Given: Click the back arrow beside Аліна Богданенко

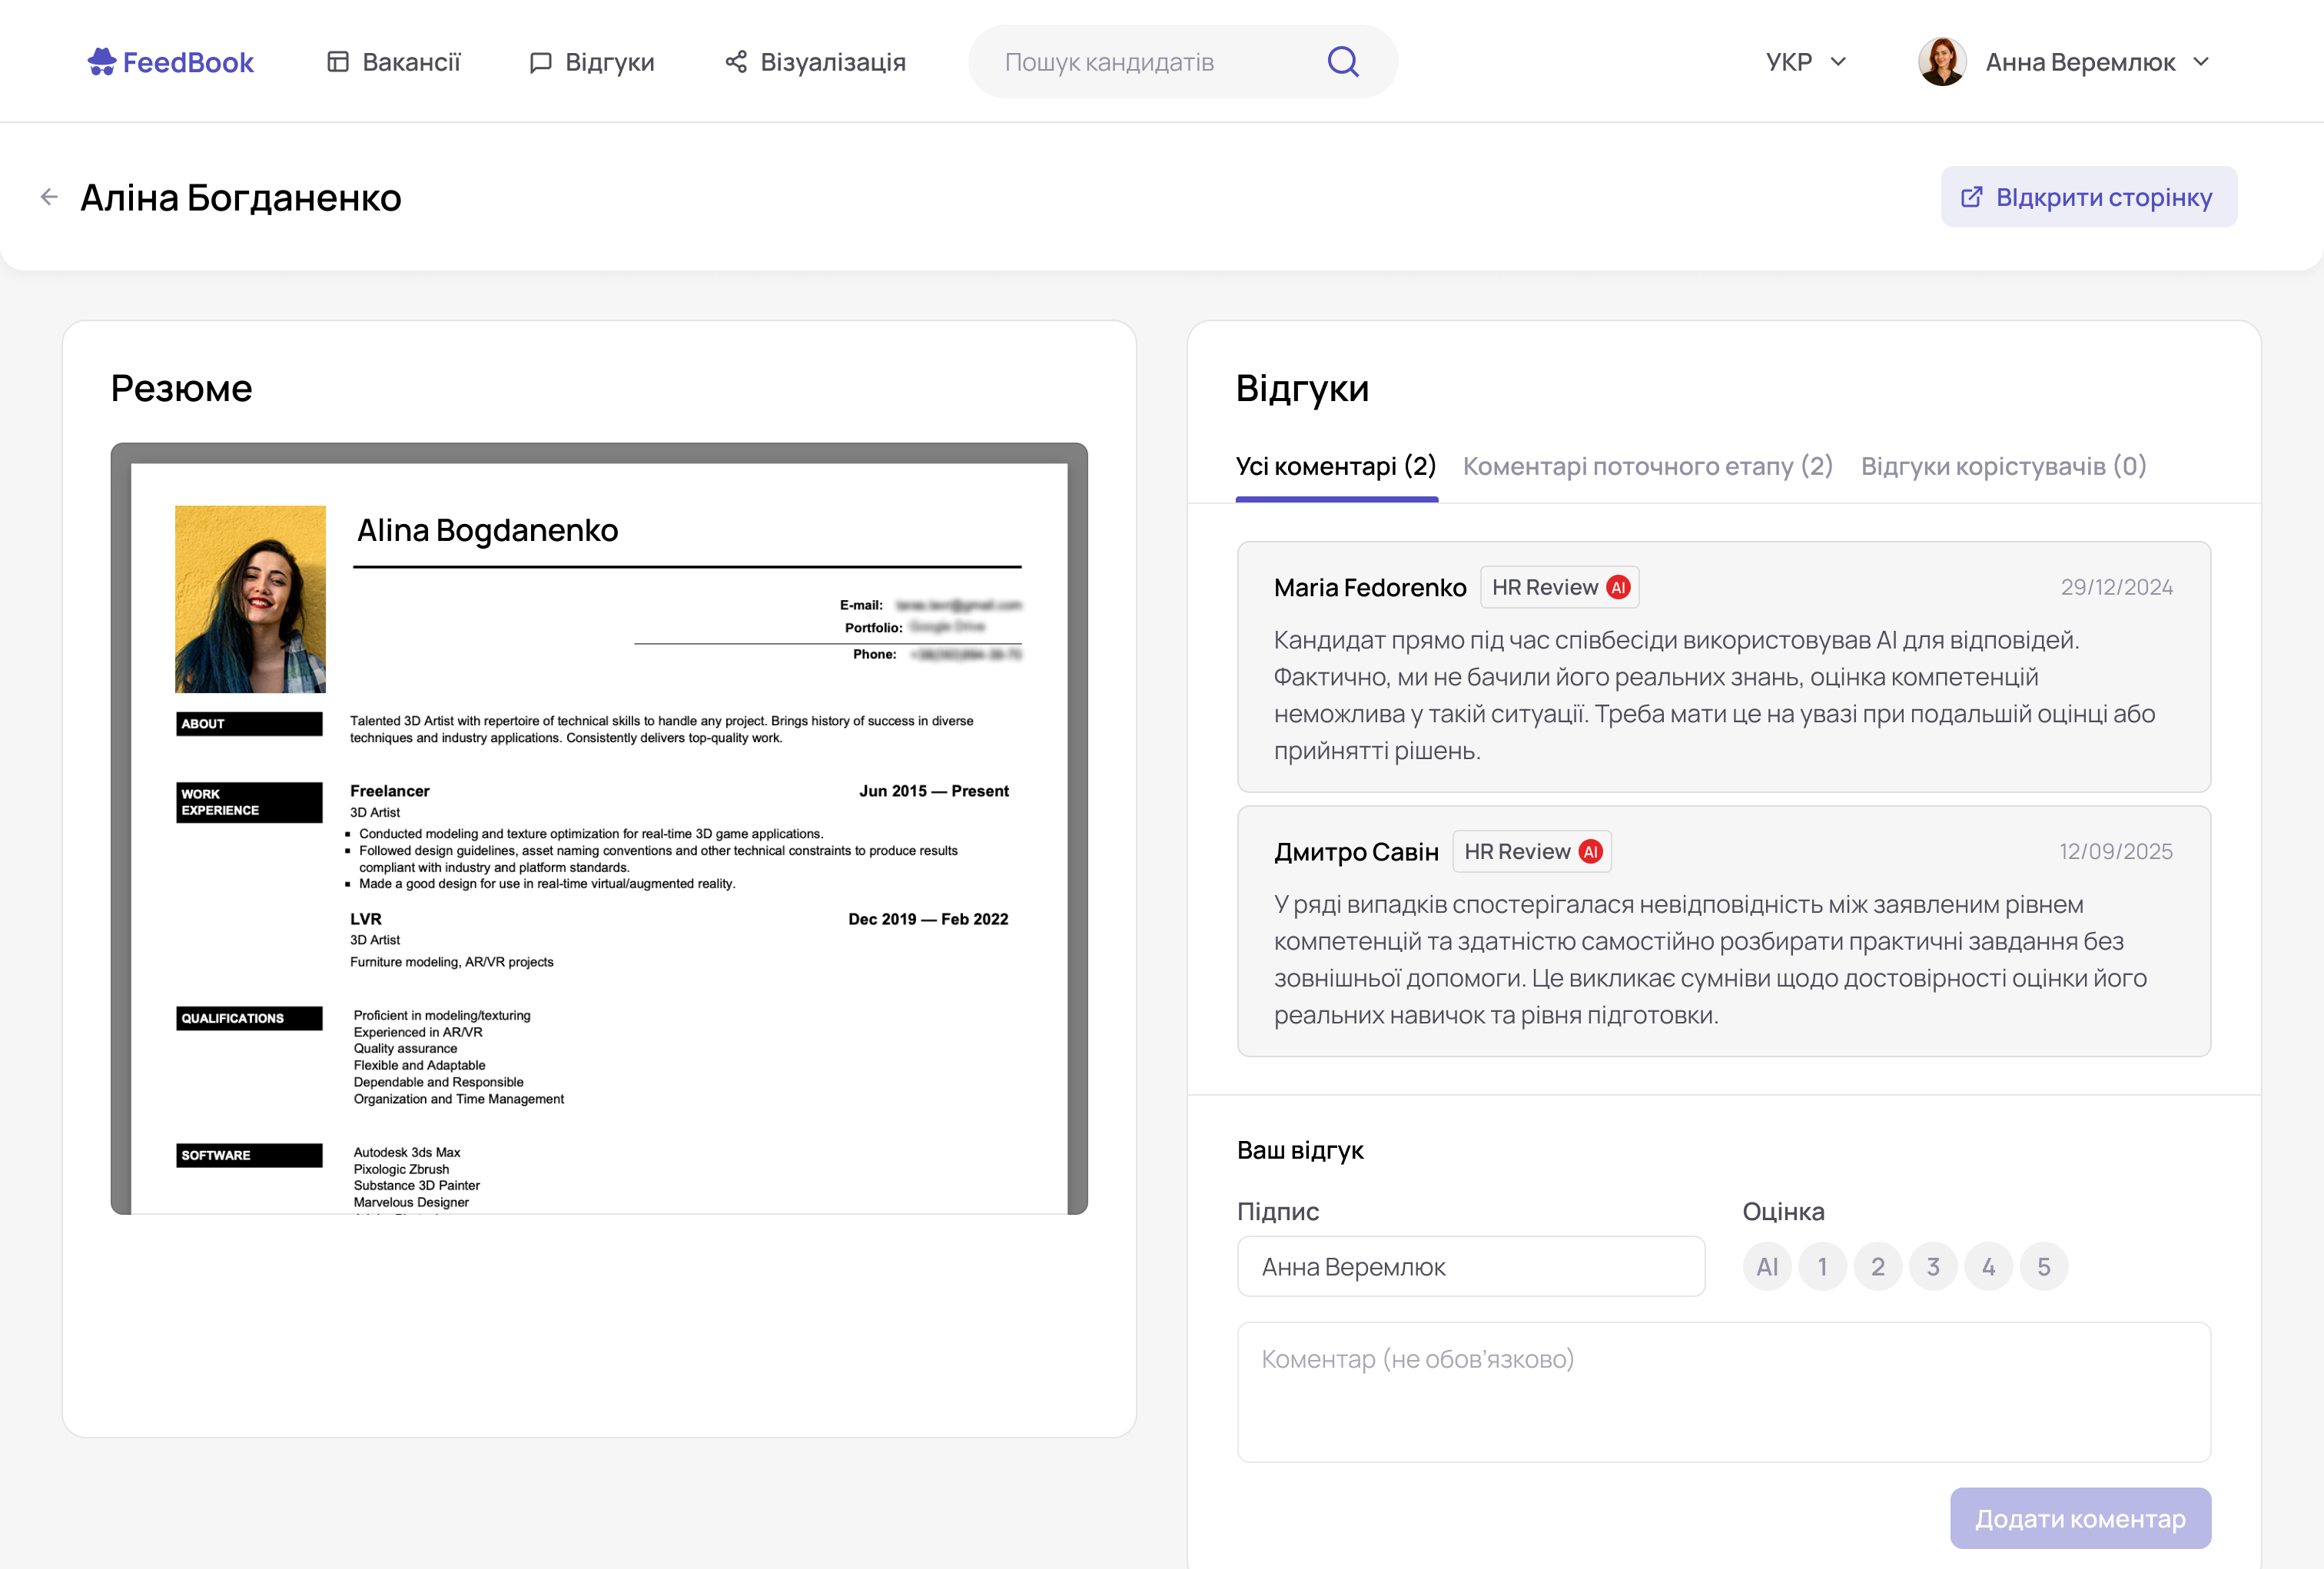Looking at the screenshot, I should [48, 196].
